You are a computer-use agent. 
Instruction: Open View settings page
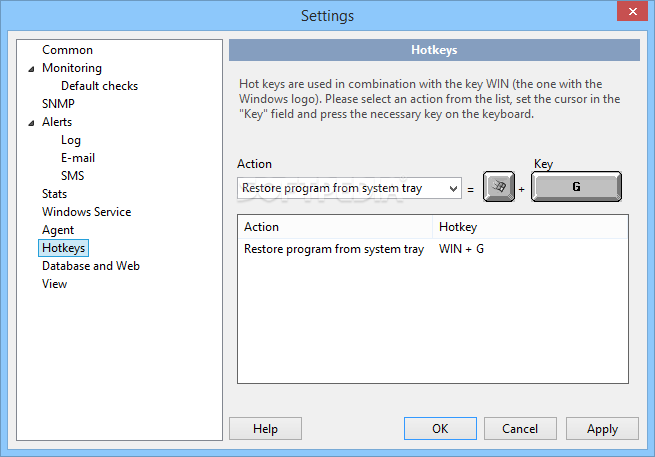click(54, 284)
